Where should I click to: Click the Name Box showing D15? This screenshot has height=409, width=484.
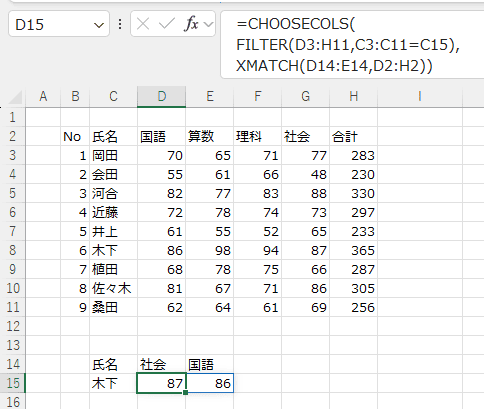click(59, 24)
